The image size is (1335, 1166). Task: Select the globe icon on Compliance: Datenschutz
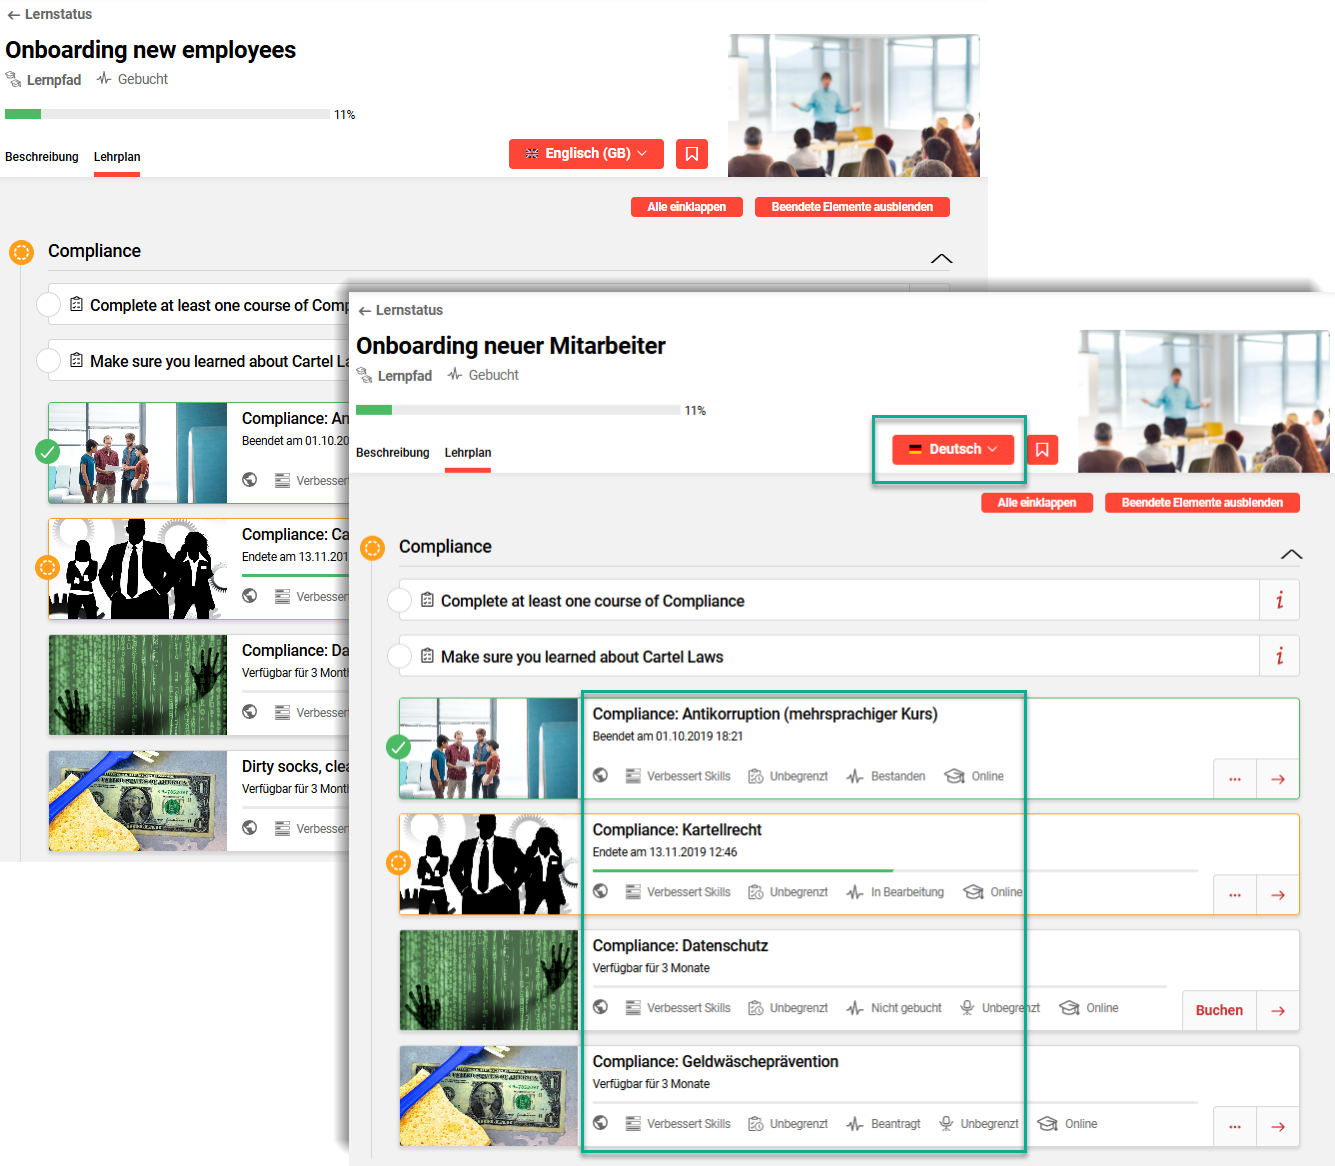pyautogui.click(x=600, y=1007)
